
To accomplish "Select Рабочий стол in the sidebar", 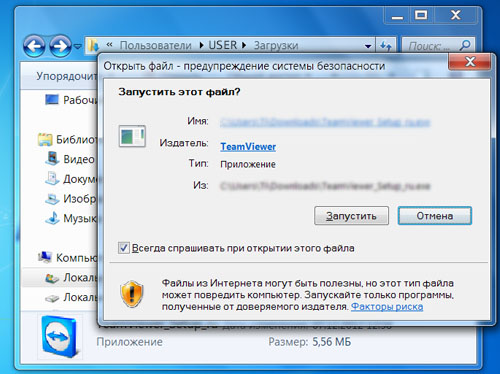I will tap(71, 100).
